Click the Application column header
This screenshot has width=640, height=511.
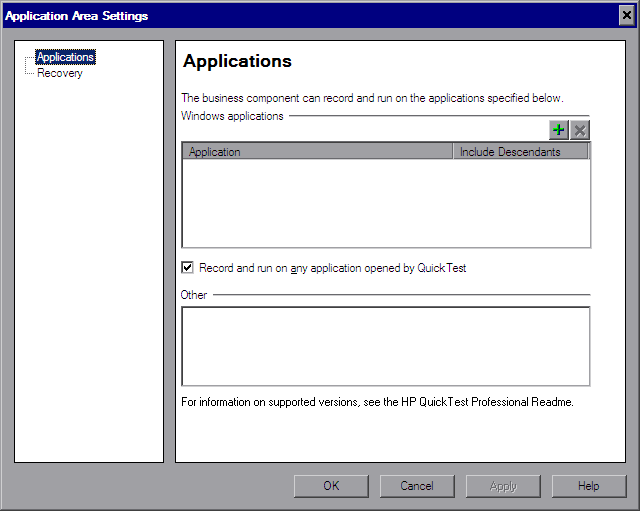pyautogui.click(x=317, y=152)
